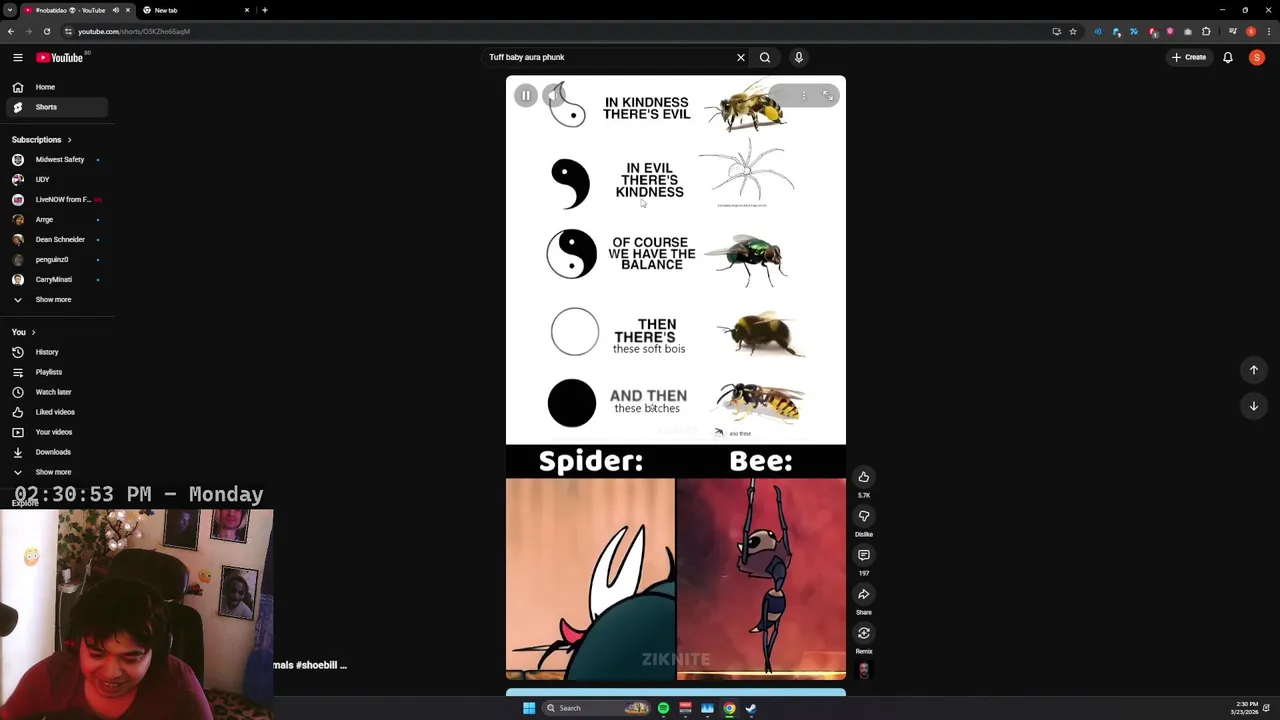Go to next Short with down arrow

point(1254,406)
